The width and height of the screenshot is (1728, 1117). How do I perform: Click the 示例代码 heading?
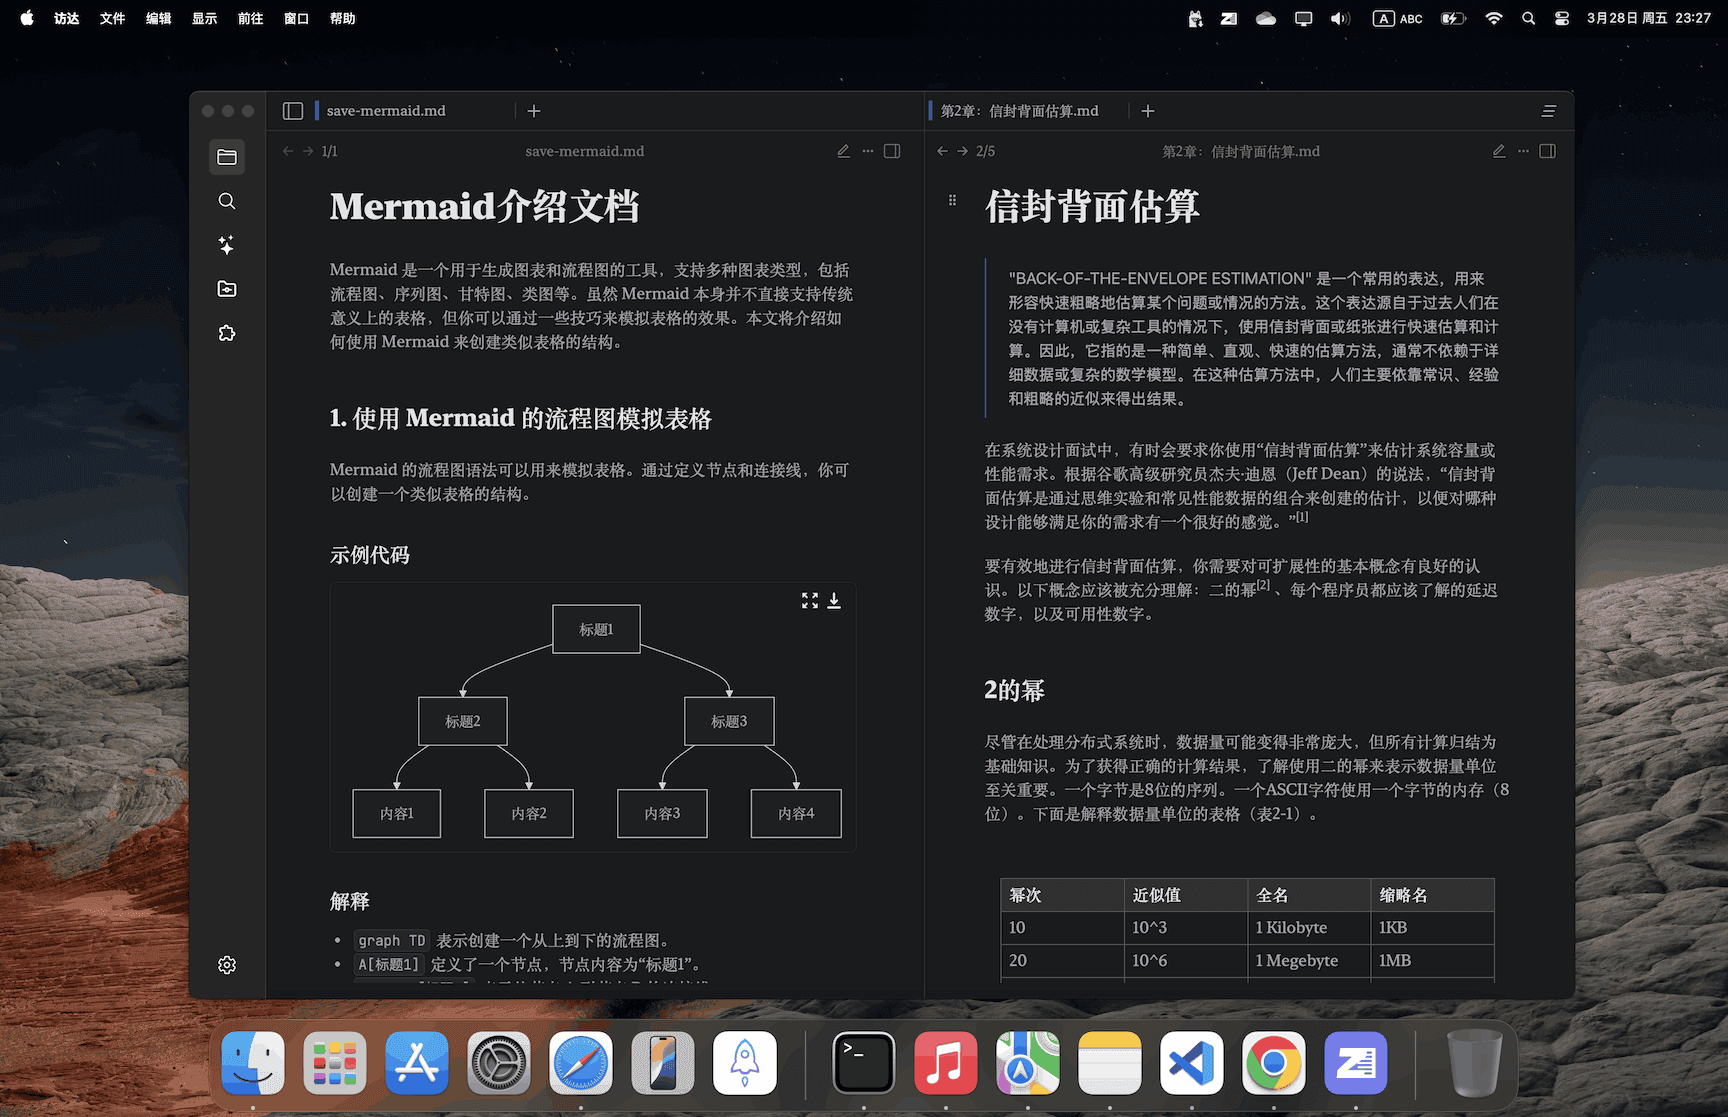click(370, 555)
